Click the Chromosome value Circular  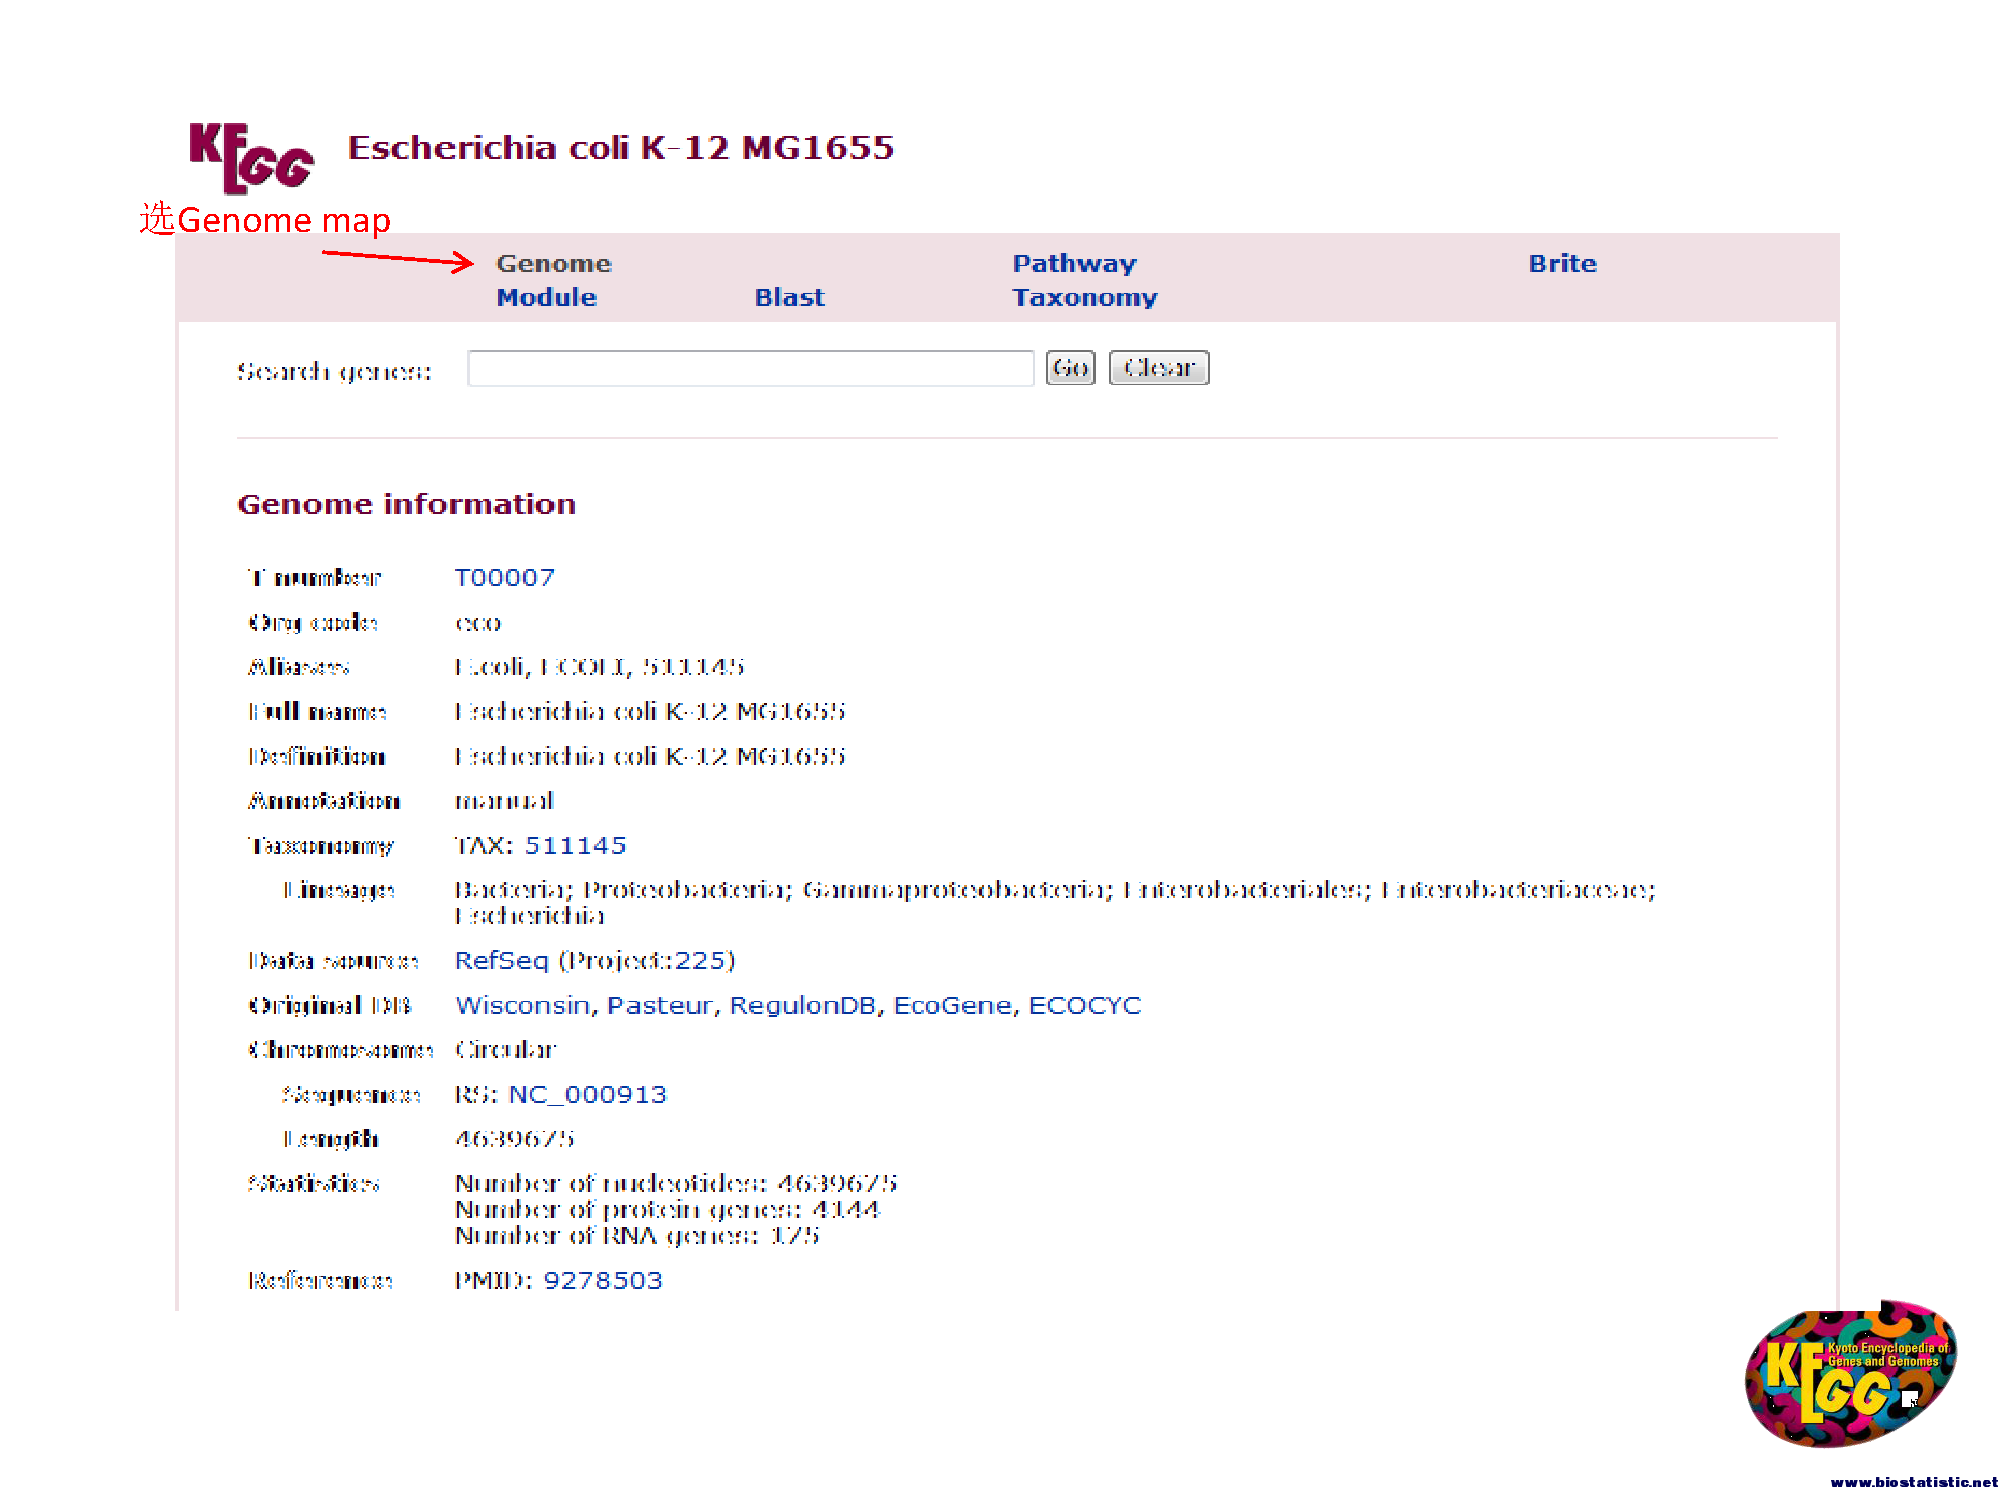click(505, 1050)
